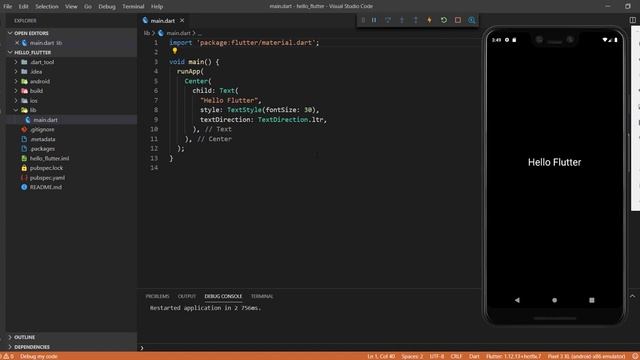Viewport: 640px width, 360px height.
Task: Collapse the lib folder
Action: (16, 110)
